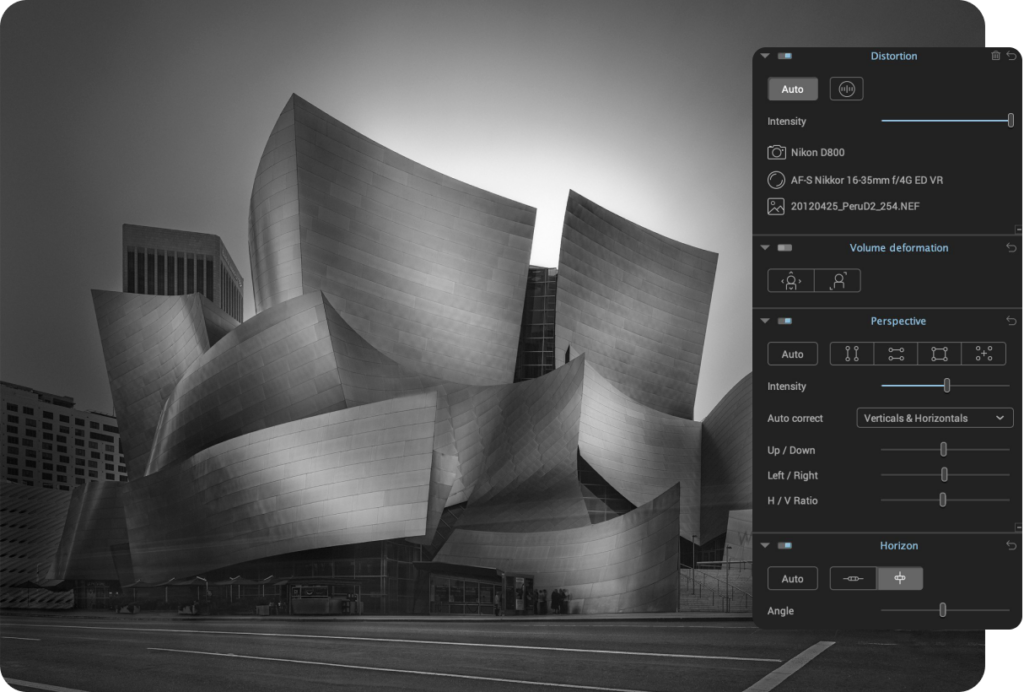
Task: Click the Distortion trash (delete) icon
Action: tap(995, 56)
